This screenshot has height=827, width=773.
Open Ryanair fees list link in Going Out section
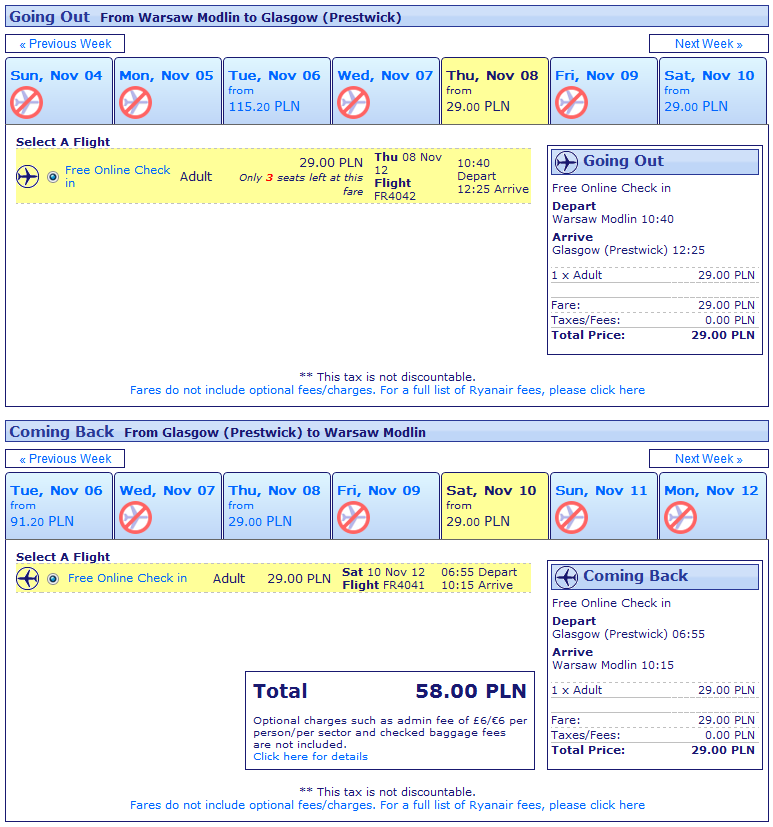point(387,390)
